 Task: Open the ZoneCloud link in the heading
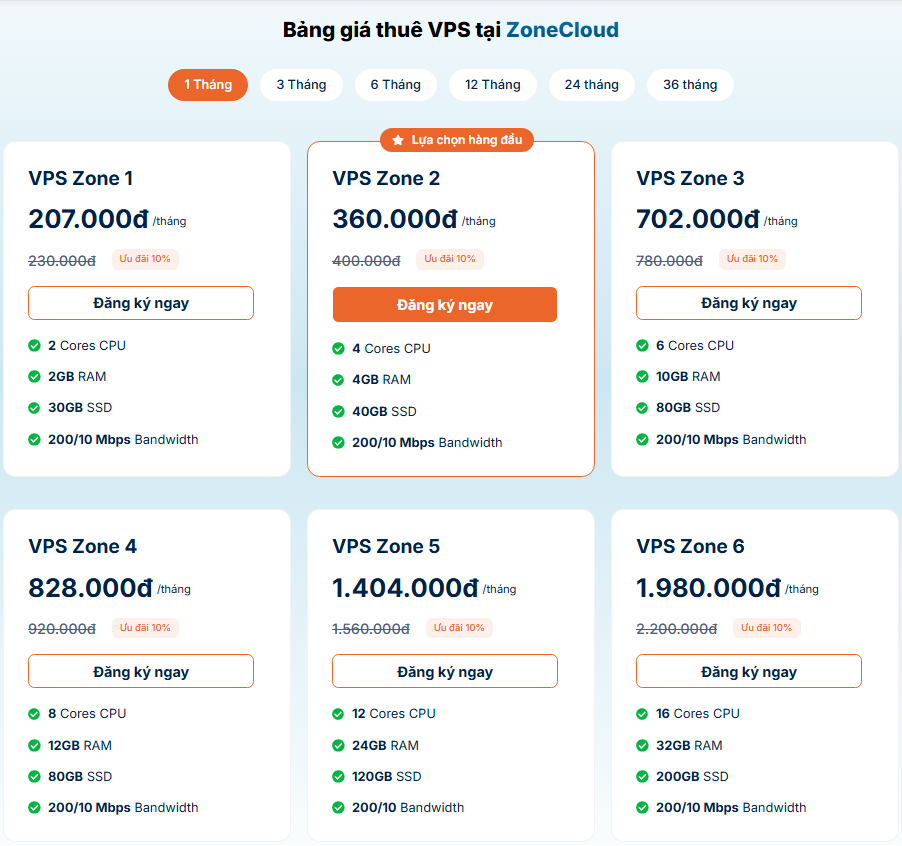coord(564,30)
